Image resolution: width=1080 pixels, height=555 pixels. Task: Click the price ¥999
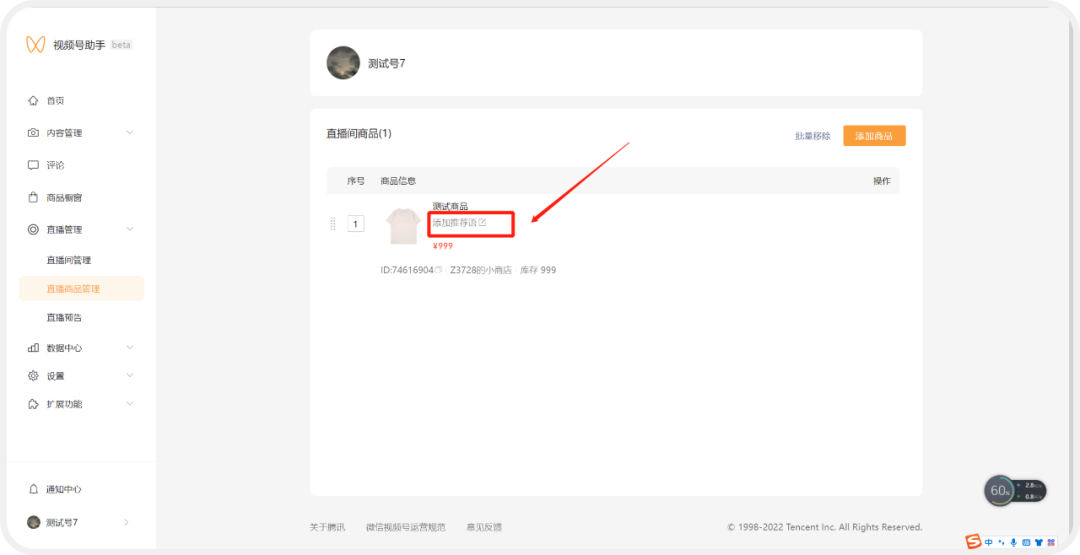point(443,246)
